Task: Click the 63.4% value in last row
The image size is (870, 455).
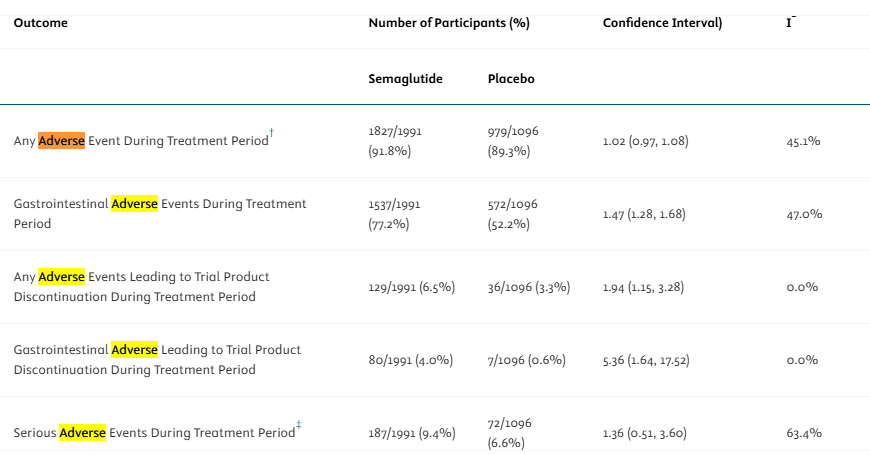Action: [803, 433]
